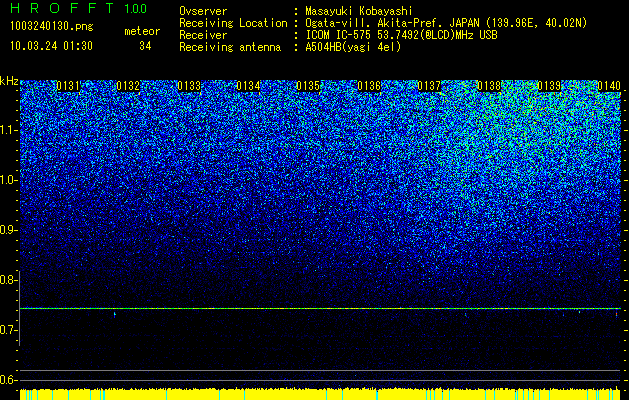Click filename 1003240130.png
Image resolution: width=629 pixels, height=400 pixels.
point(52,27)
